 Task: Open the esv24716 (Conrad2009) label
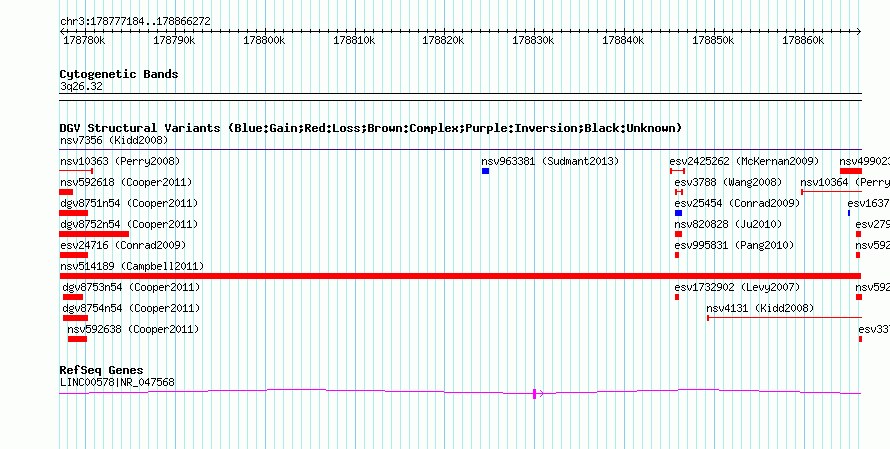click(x=123, y=245)
